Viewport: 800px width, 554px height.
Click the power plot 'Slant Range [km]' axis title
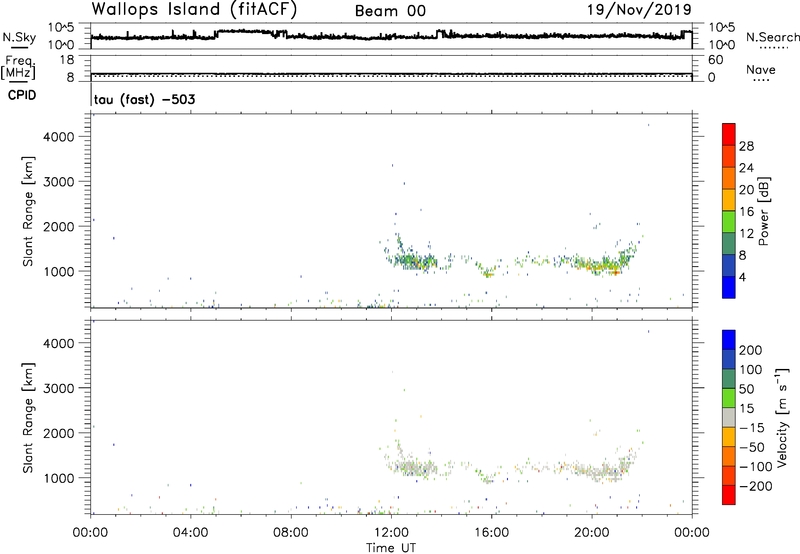tap(28, 211)
